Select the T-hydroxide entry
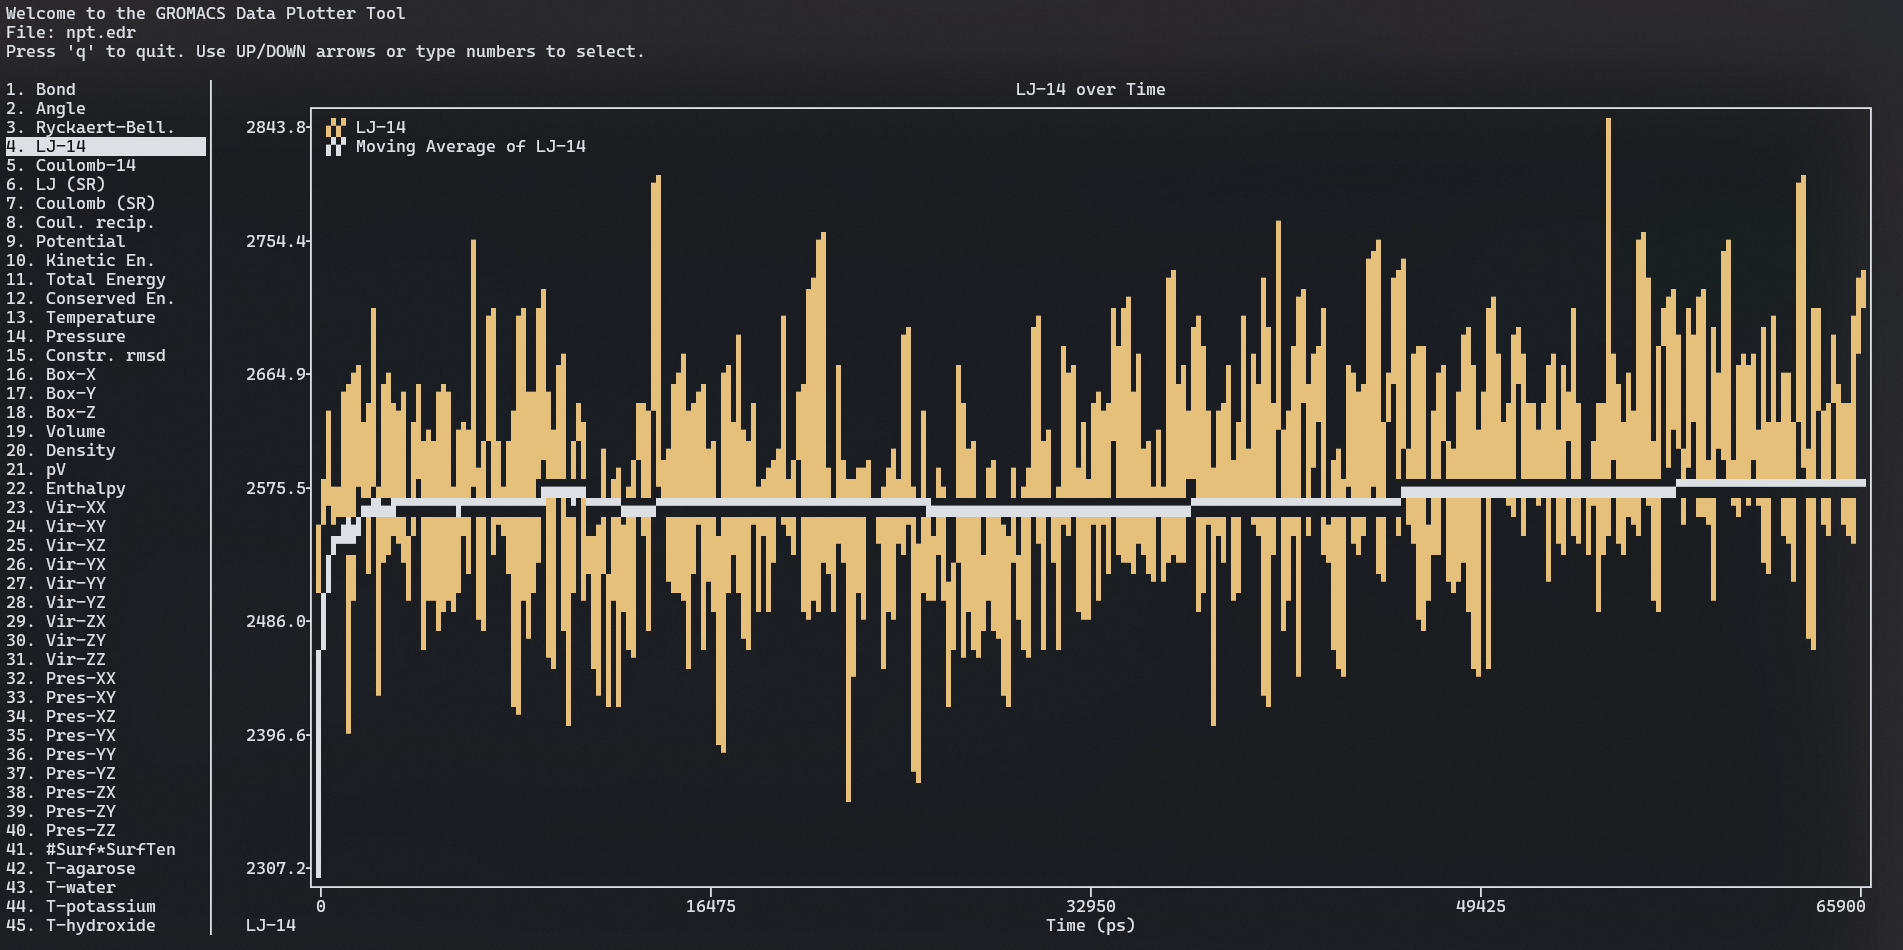Image resolution: width=1903 pixels, height=950 pixels. [81, 925]
